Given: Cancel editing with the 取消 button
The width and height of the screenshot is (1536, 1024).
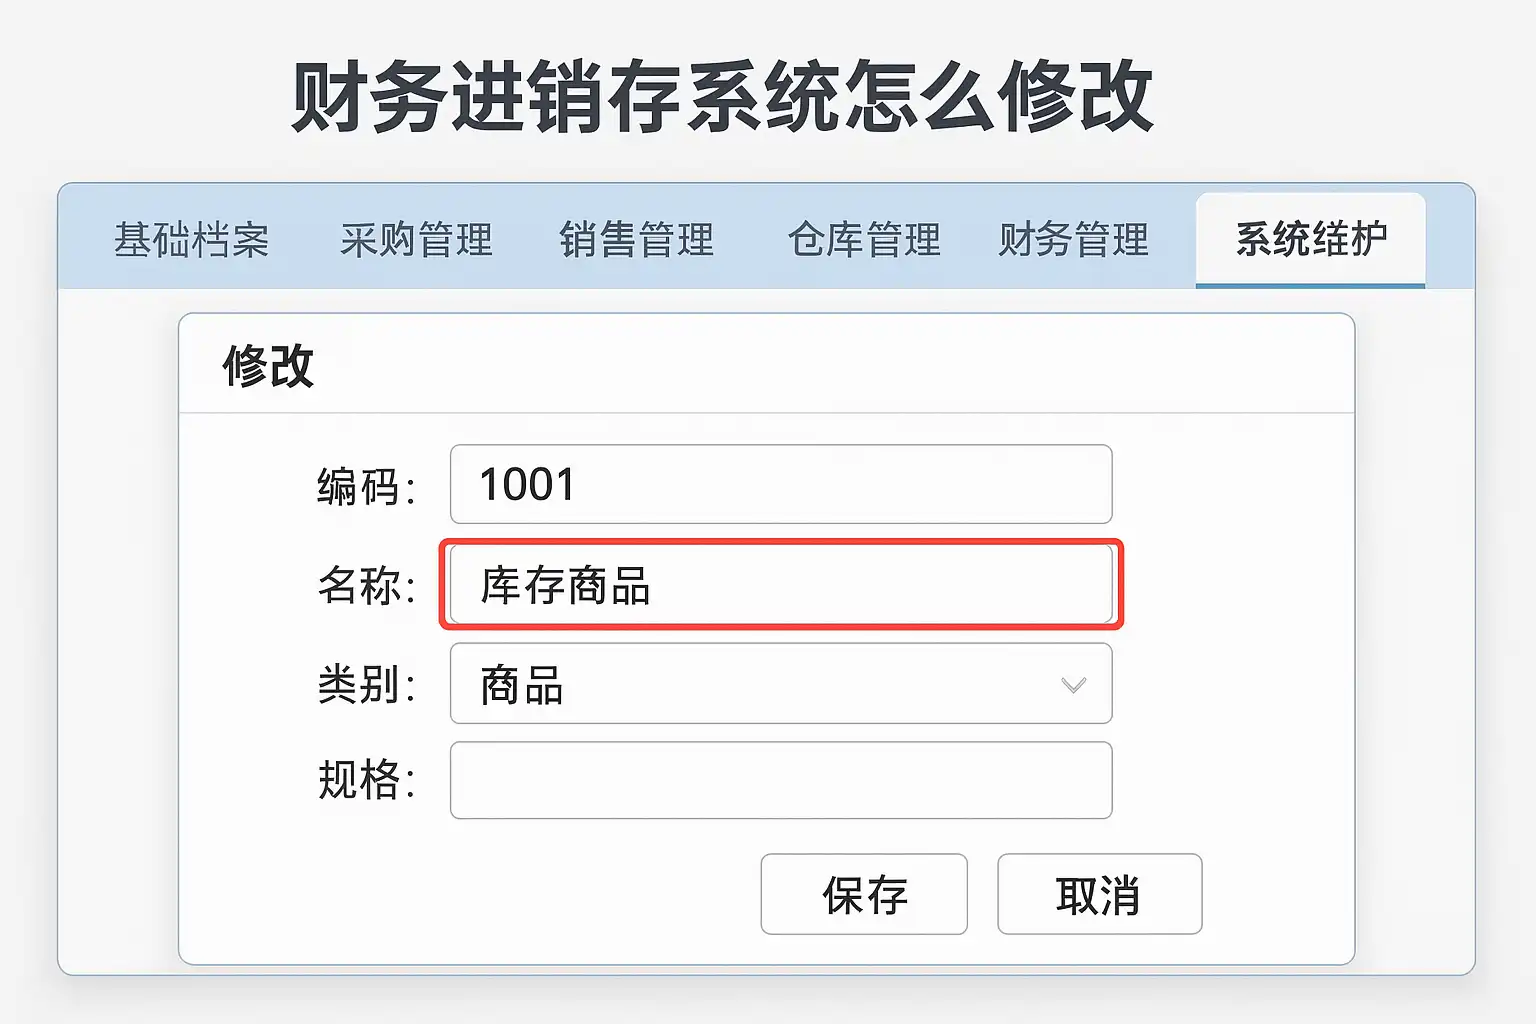Looking at the screenshot, I should click(1099, 894).
